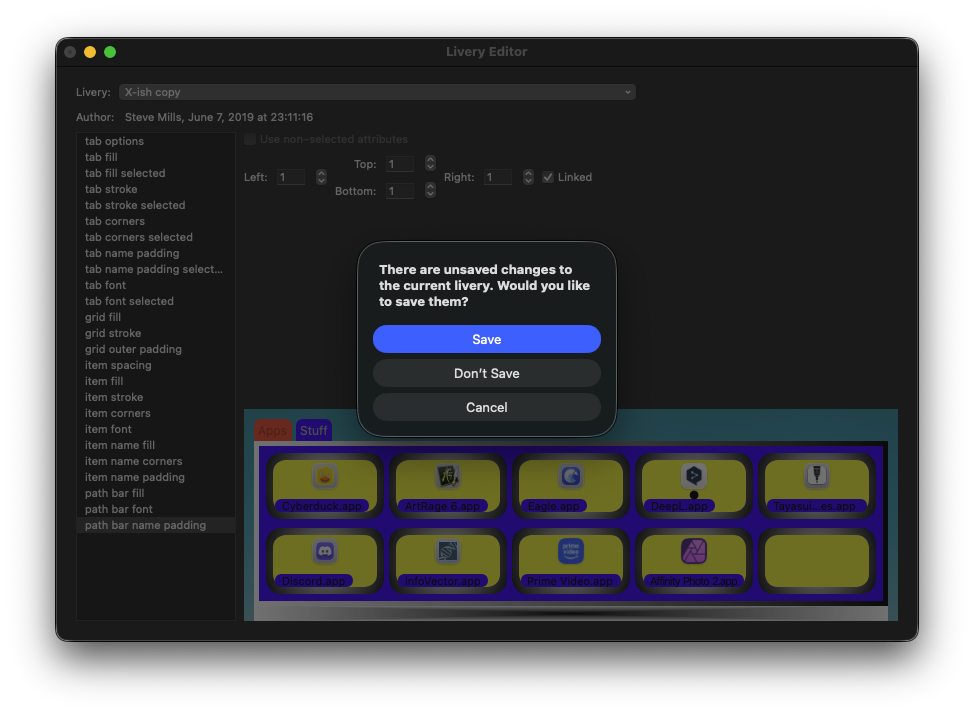Screen dimensions: 974x715
Task: Open the Livery dropdown showing X-ish copy
Action: 377,92
